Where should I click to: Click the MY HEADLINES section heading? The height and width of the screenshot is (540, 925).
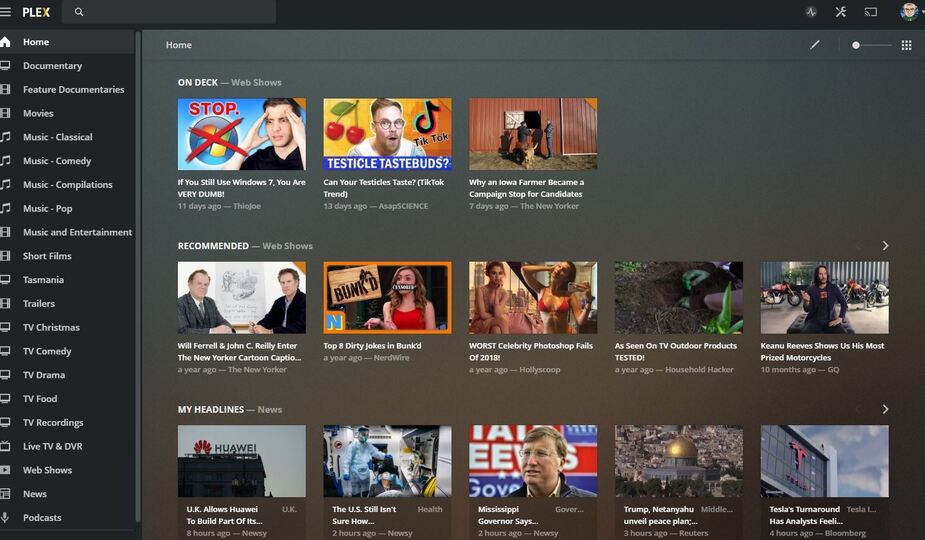click(211, 410)
